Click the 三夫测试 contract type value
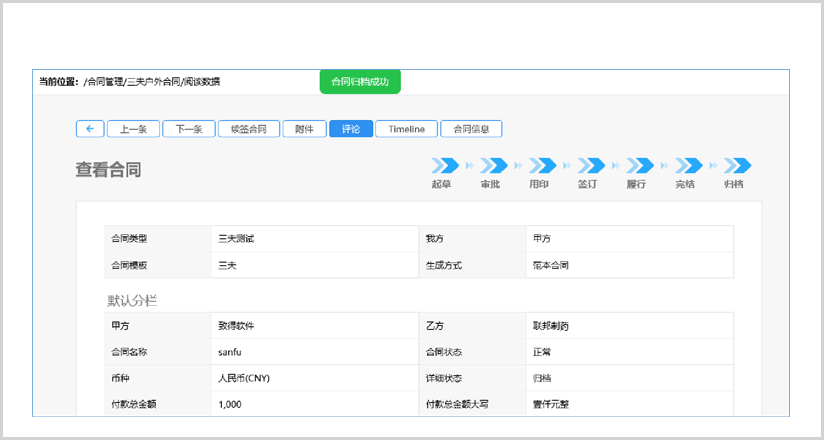The width and height of the screenshot is (824, 440). 236,239
